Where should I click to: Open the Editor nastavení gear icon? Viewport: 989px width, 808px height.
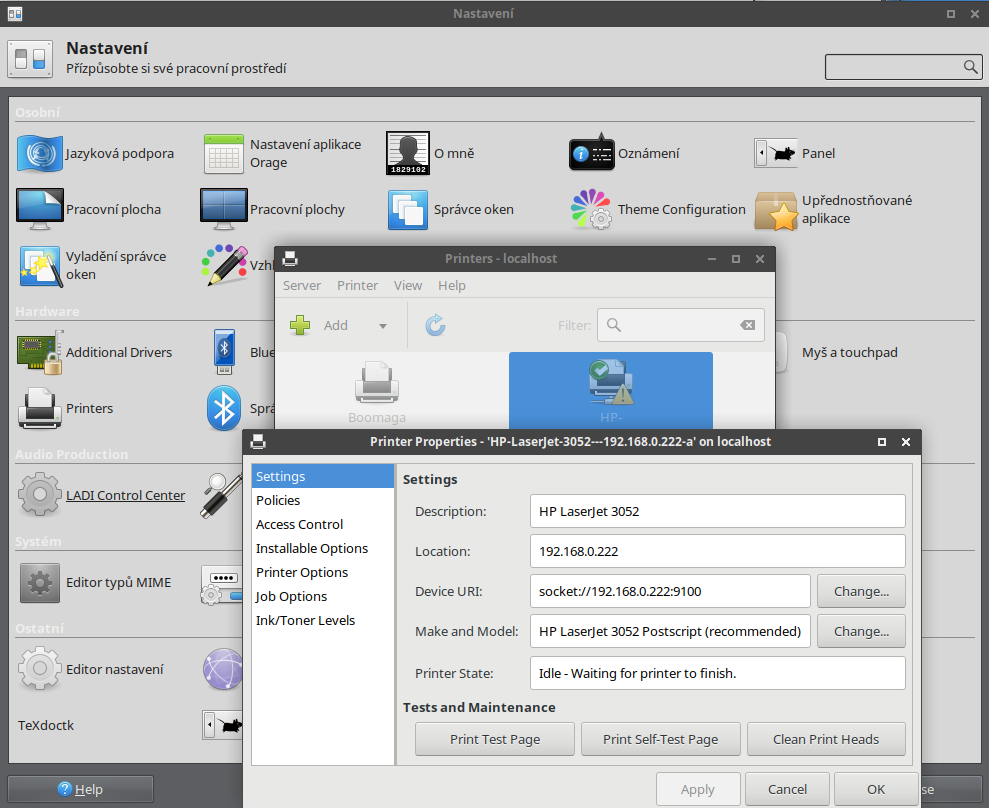point(40,669)
